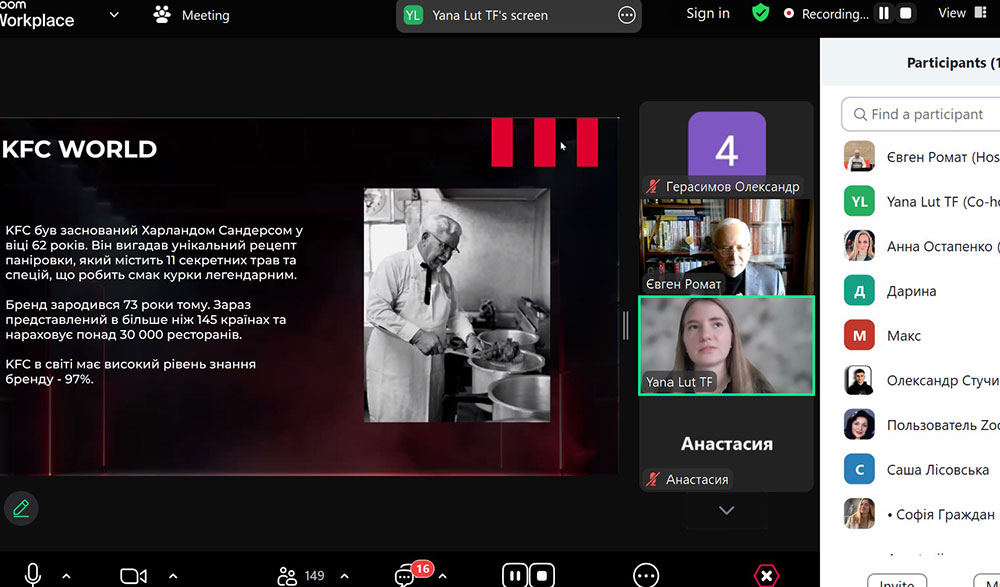Select Дарина in participants list

click(920, 291)
